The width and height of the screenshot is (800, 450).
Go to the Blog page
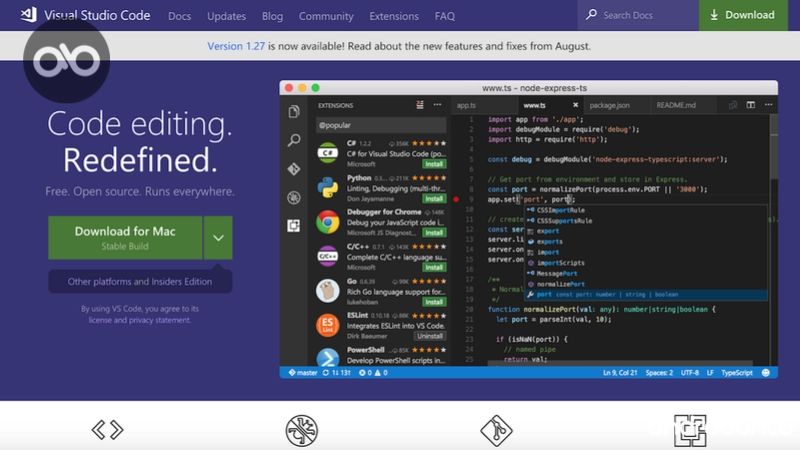tap(272, 16)
